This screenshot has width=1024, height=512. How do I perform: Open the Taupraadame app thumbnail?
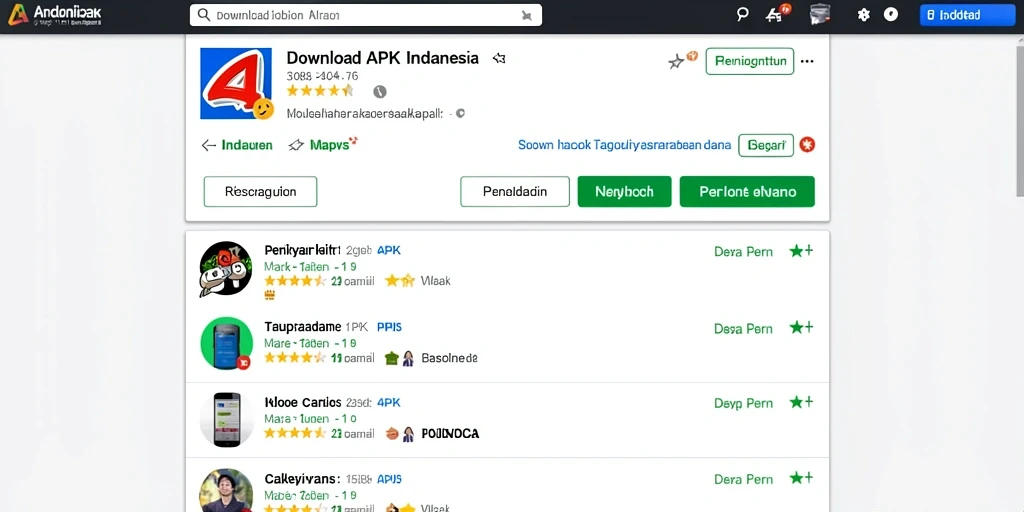coord(226,344)
